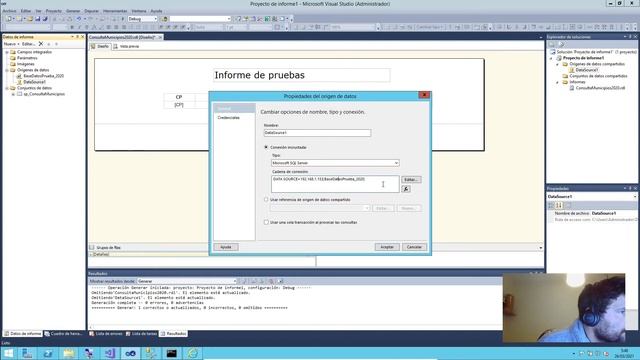Open File Explorer from the taskbar

(x=69, y=353)
